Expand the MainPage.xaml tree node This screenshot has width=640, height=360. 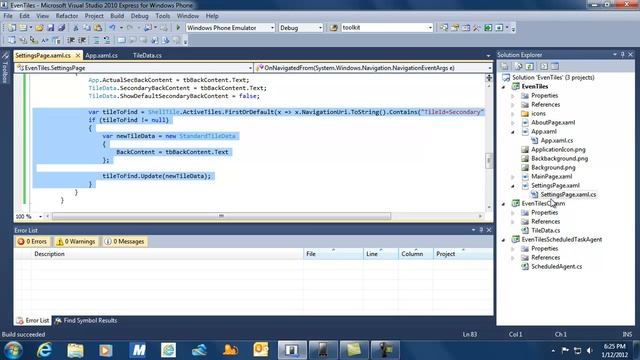(513, 177)
